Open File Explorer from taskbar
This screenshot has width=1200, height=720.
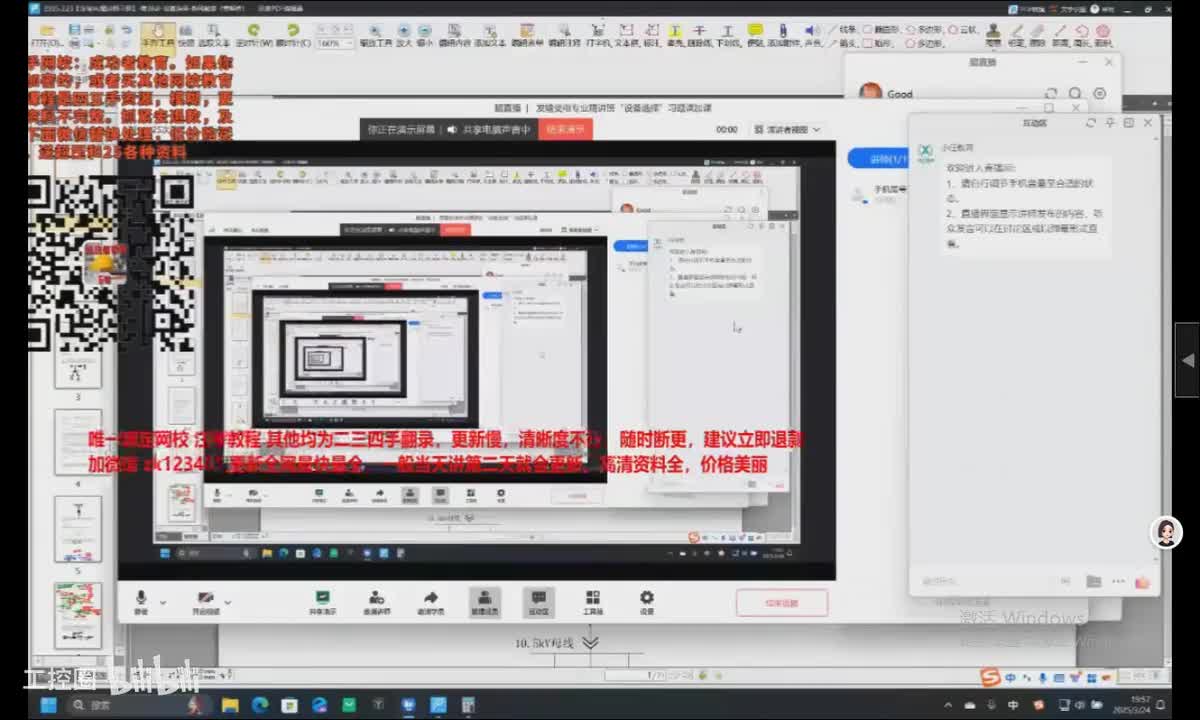pos(230,705)
